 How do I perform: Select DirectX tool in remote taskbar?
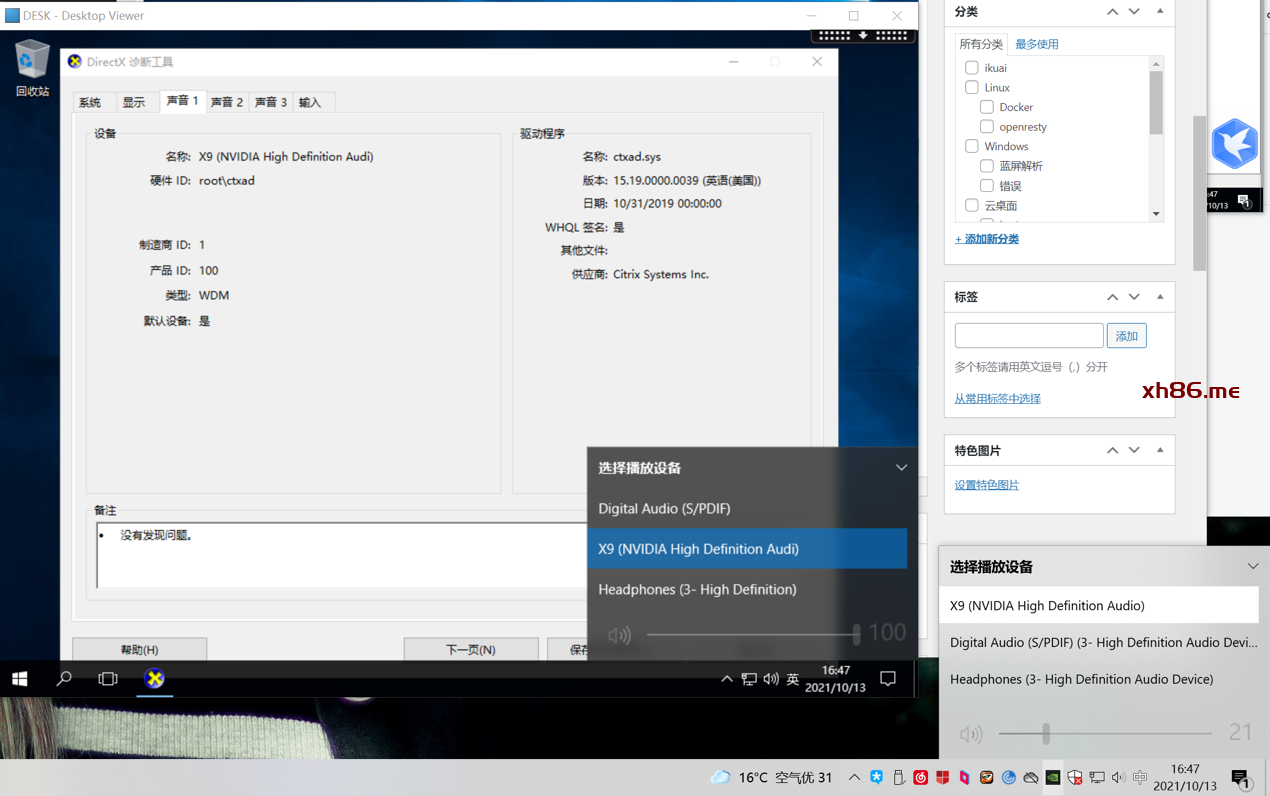(x=154, y=679)
